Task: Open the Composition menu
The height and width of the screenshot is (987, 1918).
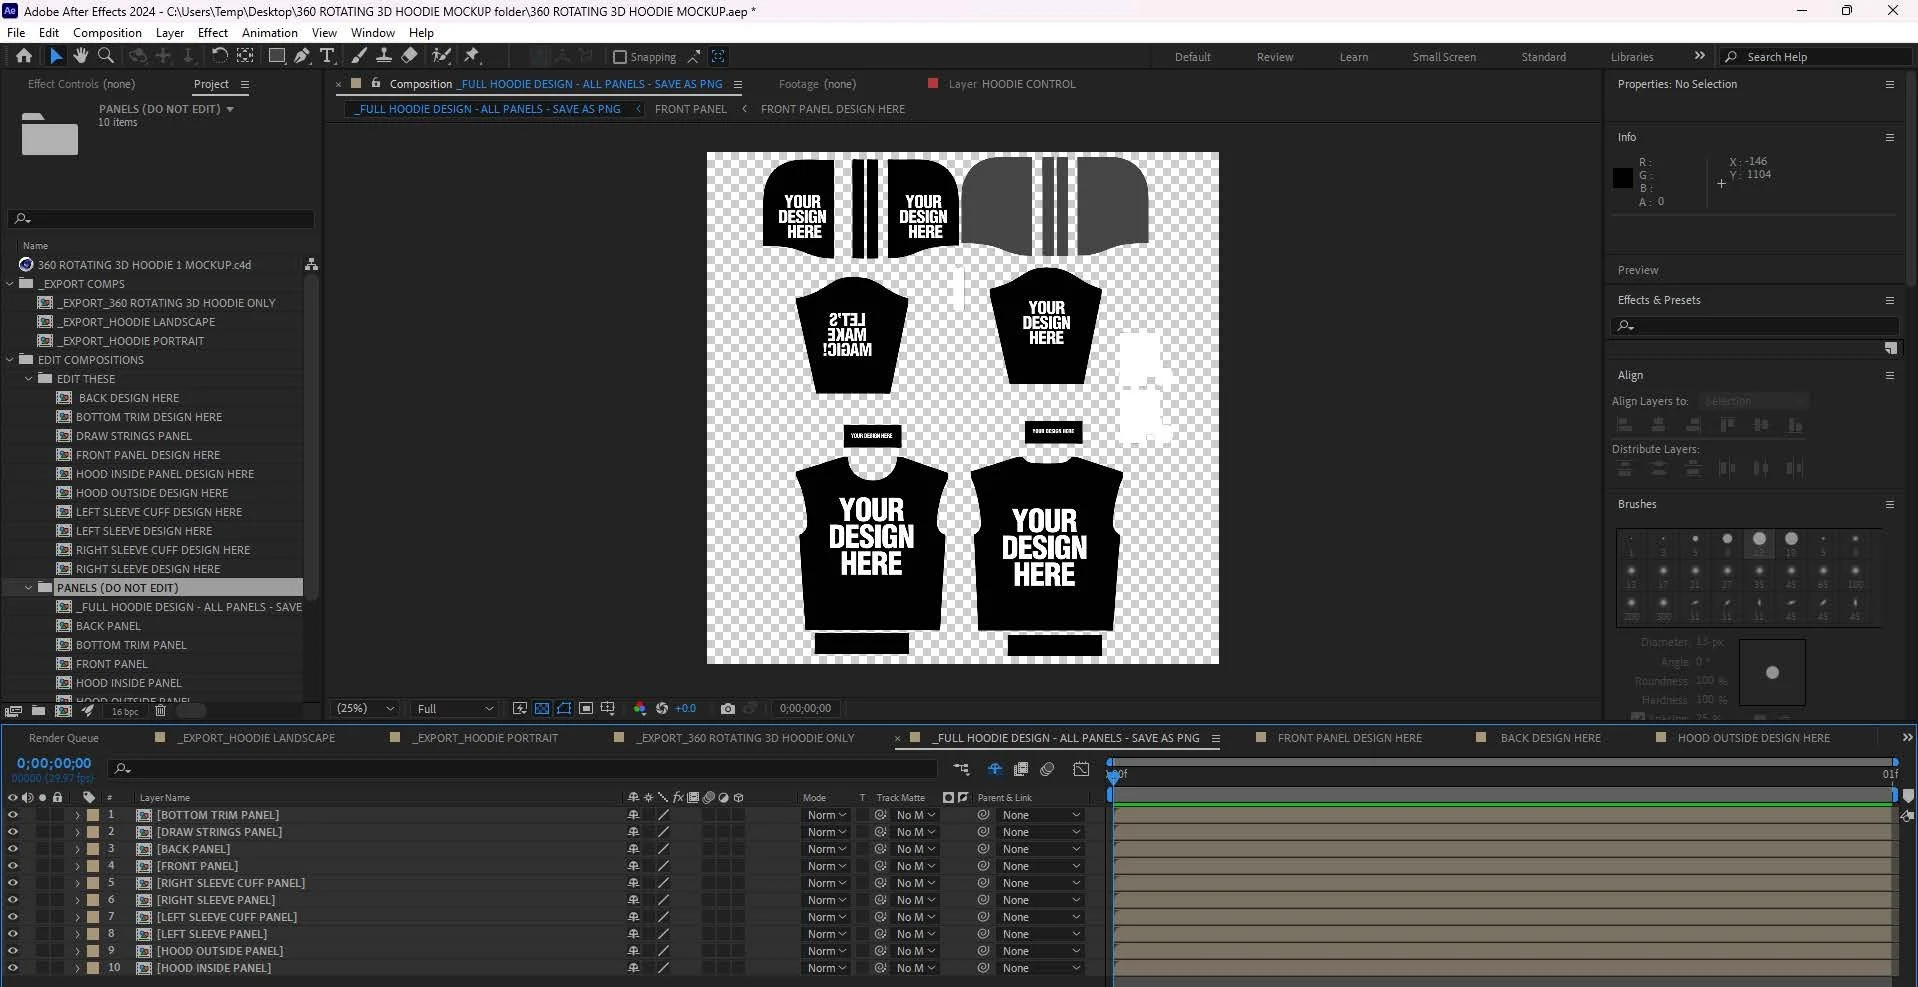Action: [107, 32]
